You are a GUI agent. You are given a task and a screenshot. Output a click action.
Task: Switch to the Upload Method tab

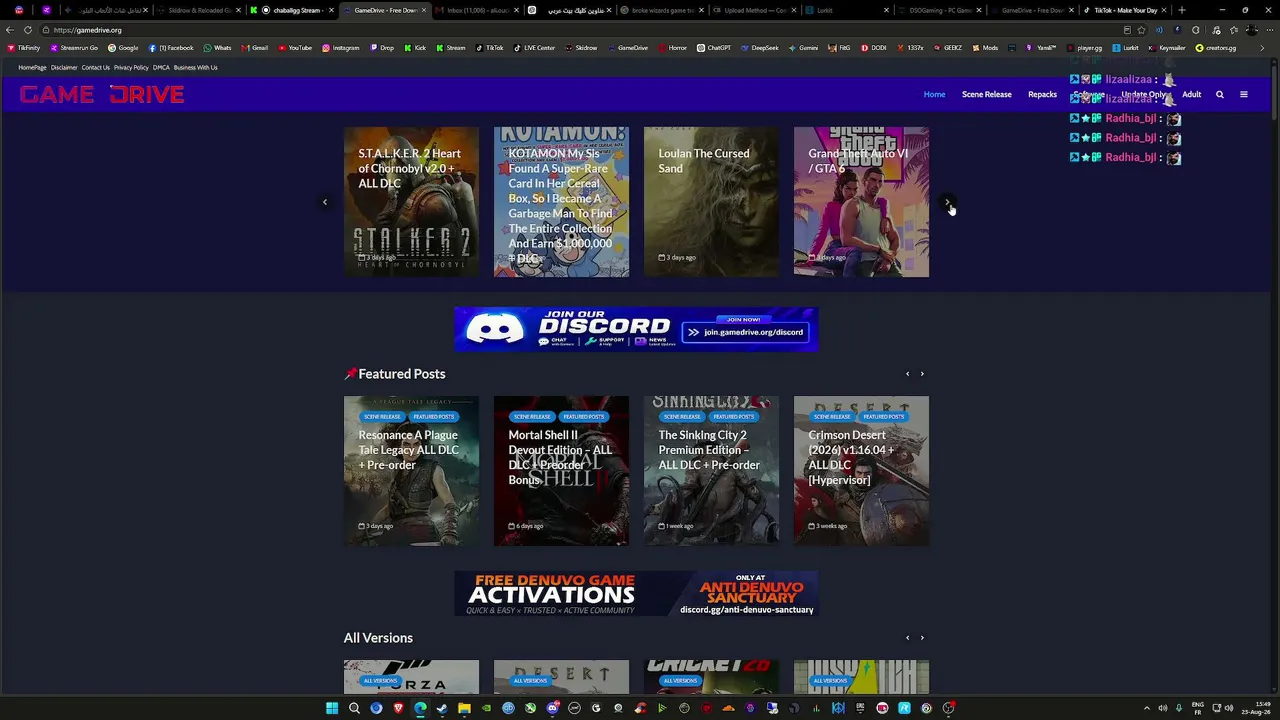pos(754,10)
